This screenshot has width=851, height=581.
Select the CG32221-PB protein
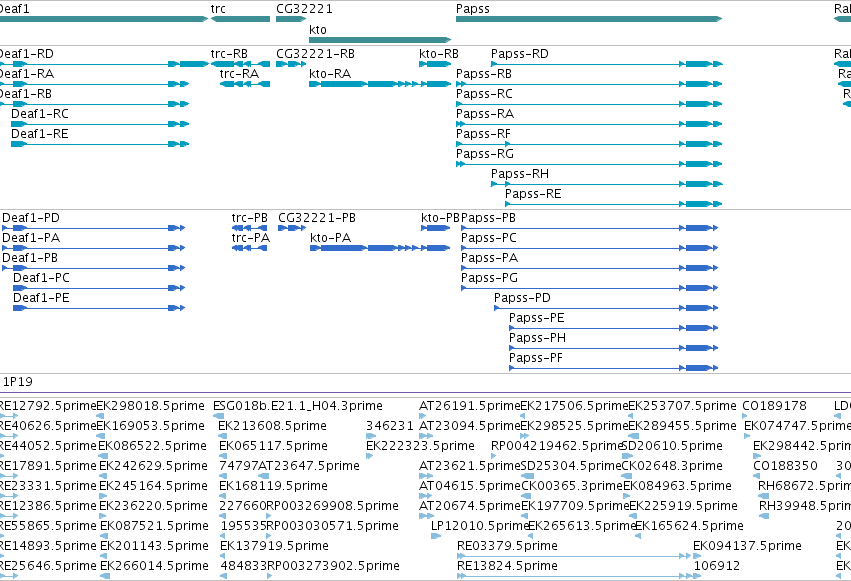point(293,228)
